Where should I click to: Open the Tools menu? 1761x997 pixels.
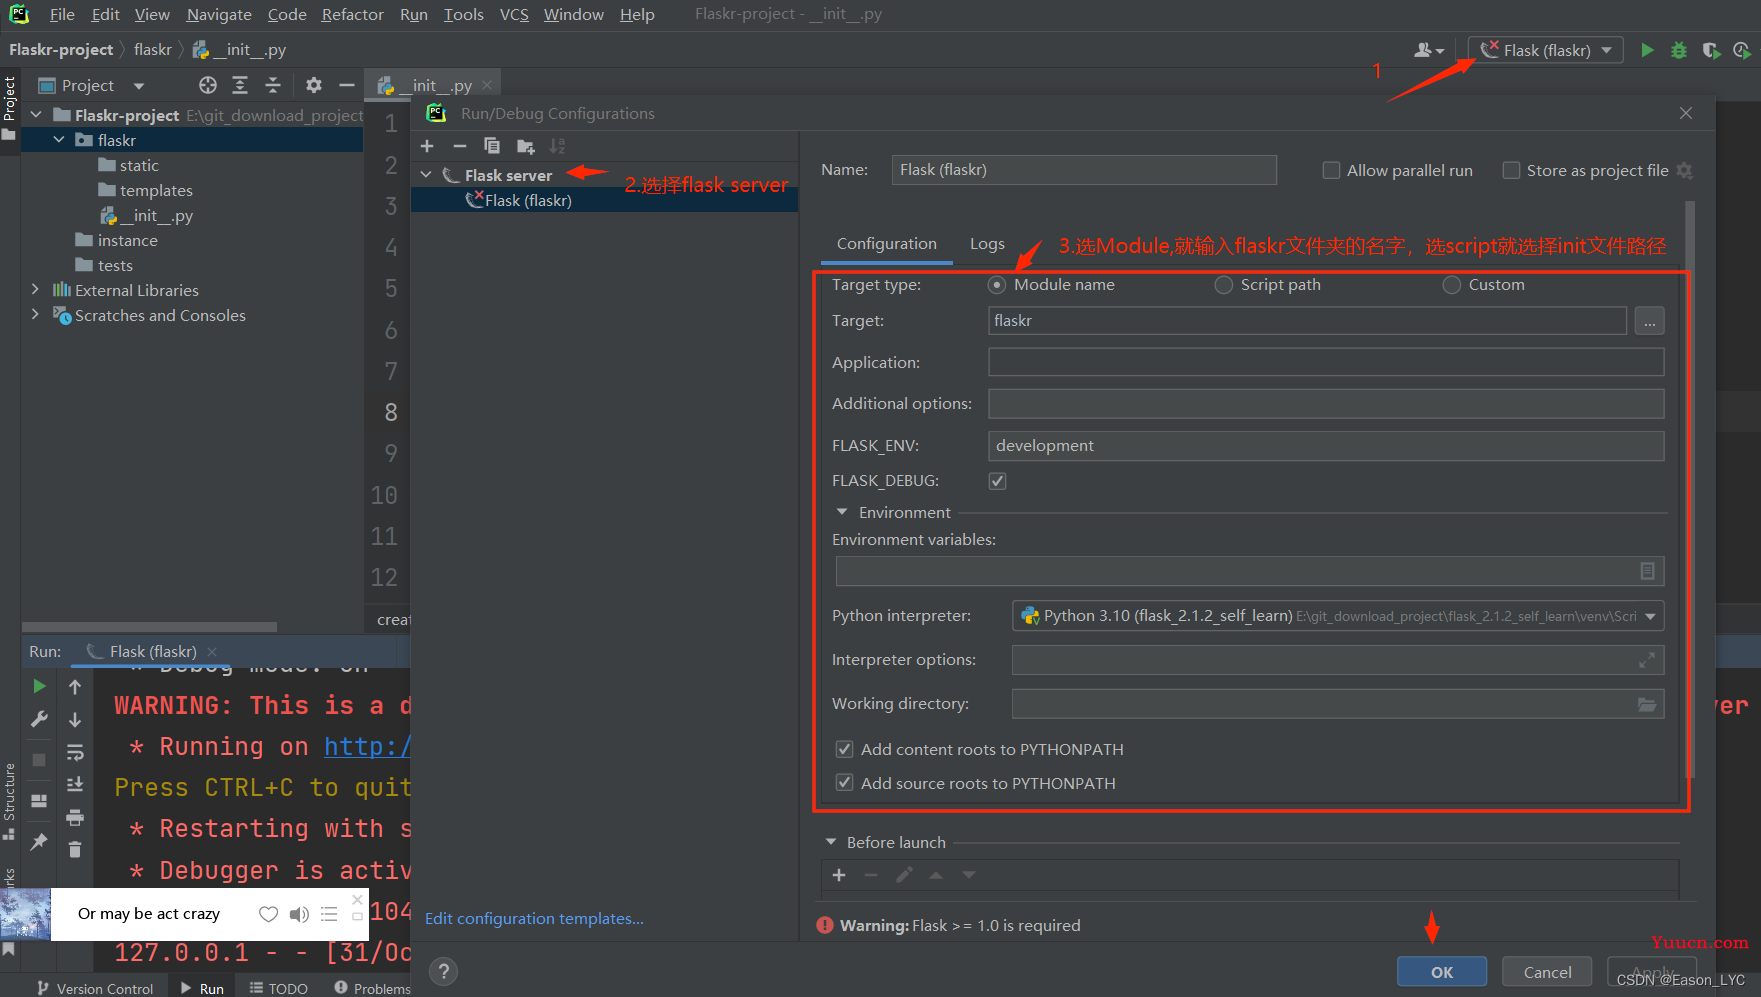[x=463, y=14]
